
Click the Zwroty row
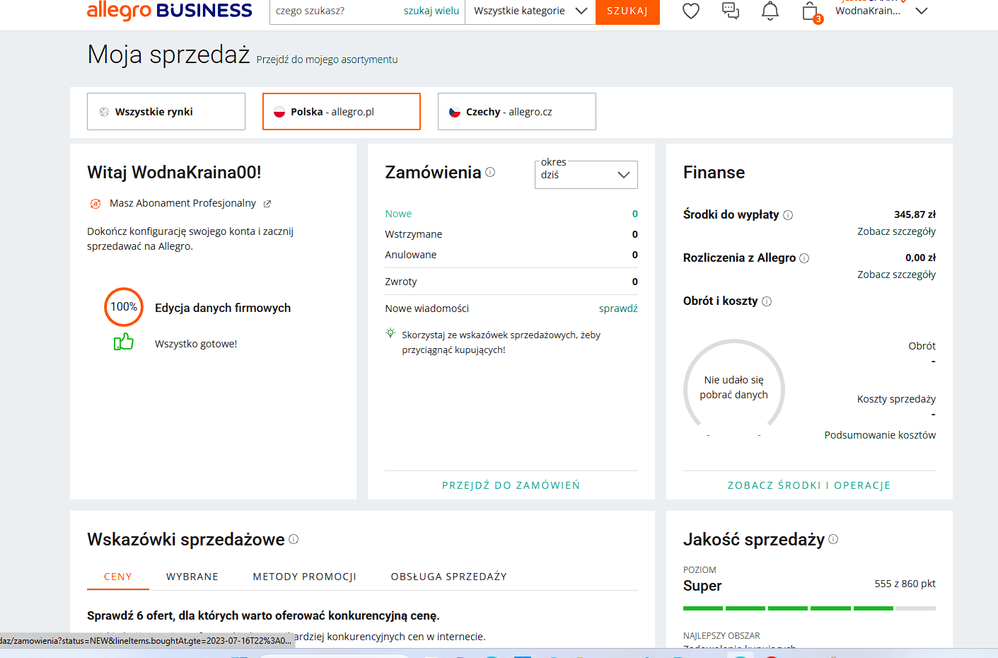pyautogui.click(x=511, y=281)
